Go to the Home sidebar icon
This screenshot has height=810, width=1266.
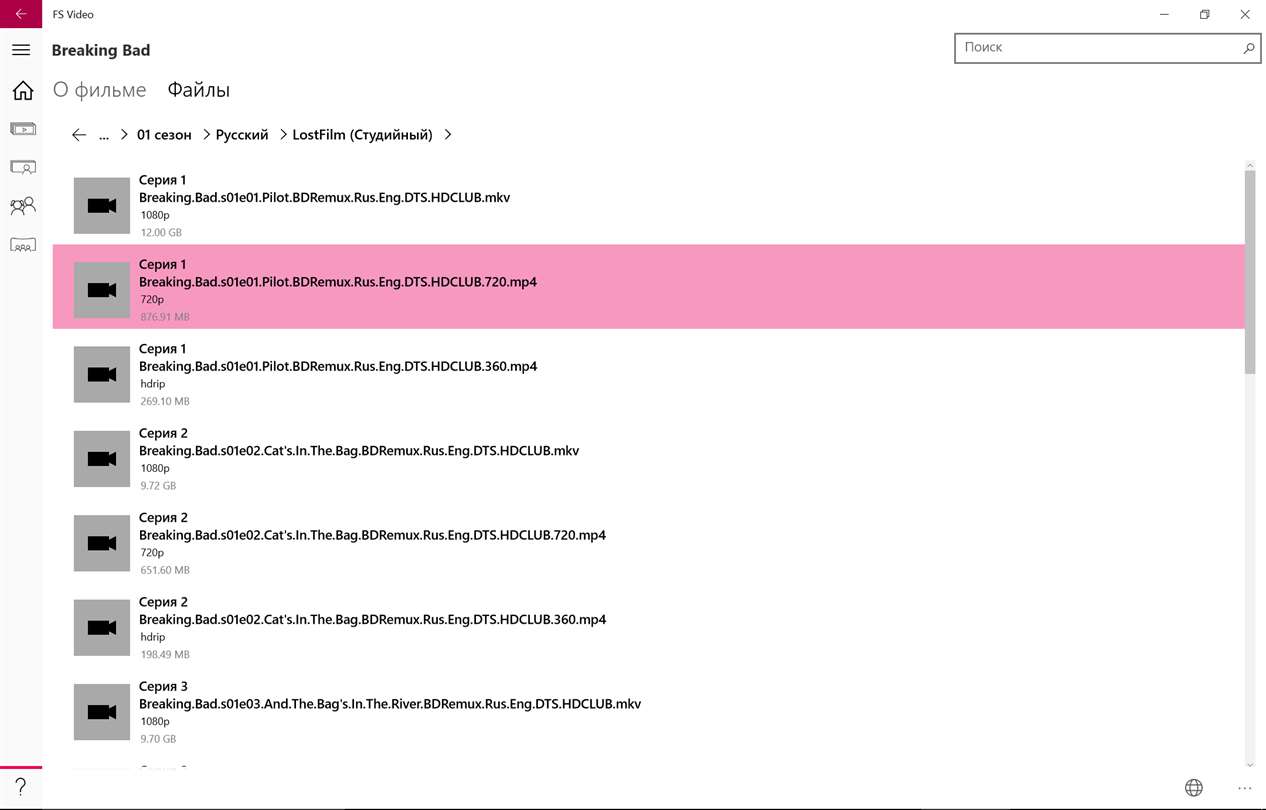pos(22,91)
